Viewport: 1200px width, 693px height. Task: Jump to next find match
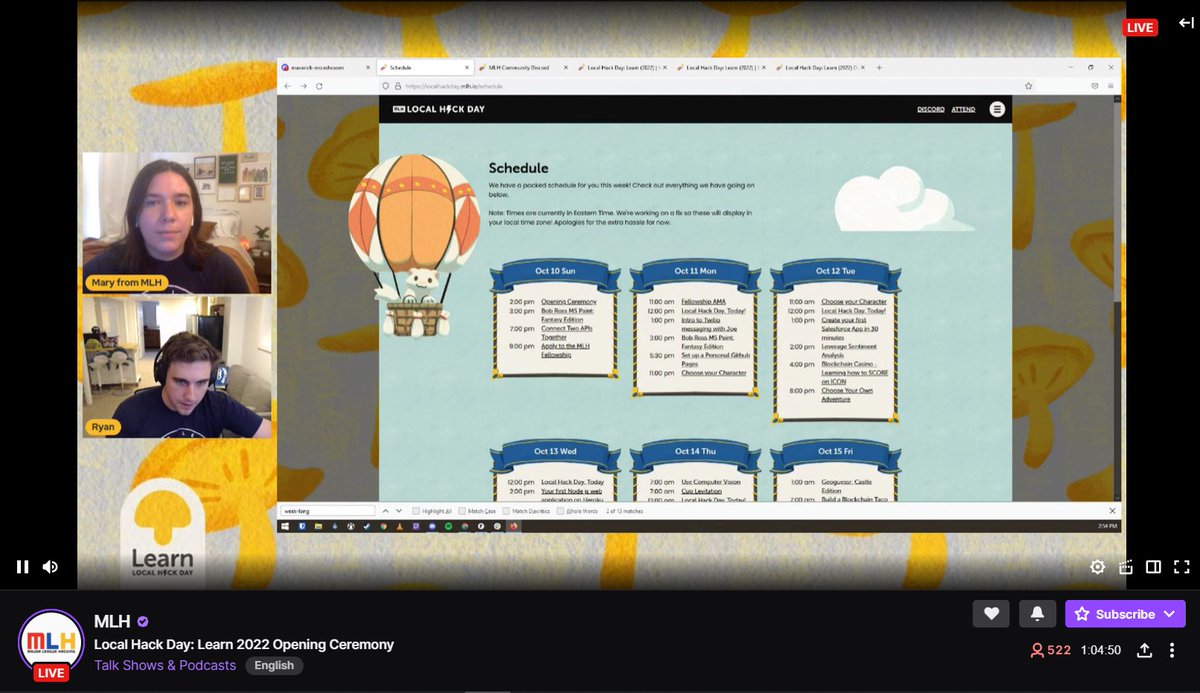click(x=399, y=510)
